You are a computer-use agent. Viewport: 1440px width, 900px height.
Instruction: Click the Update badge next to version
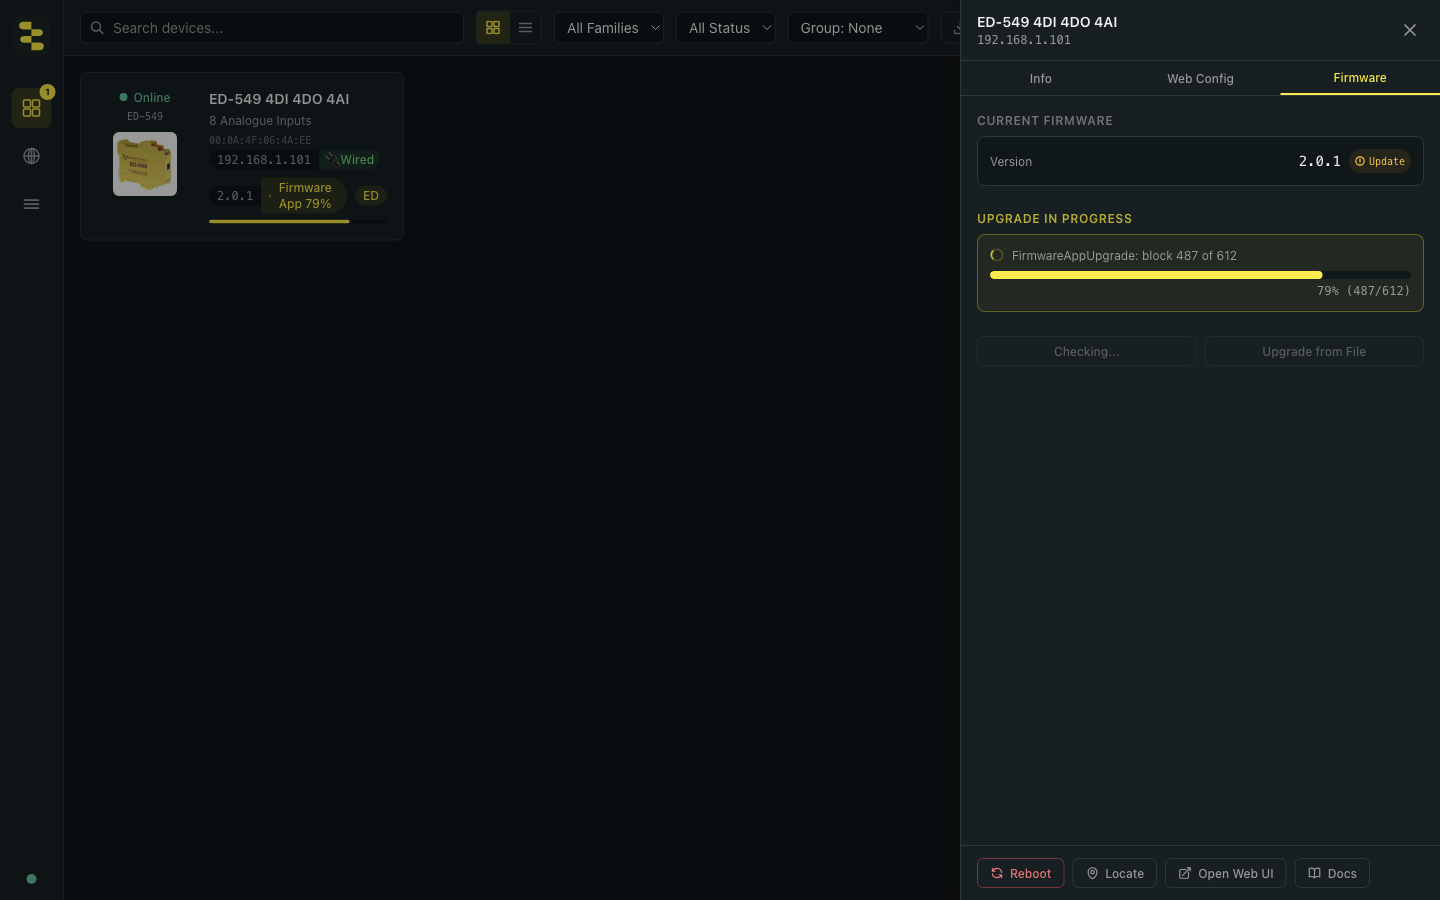tap(1380, 161)
